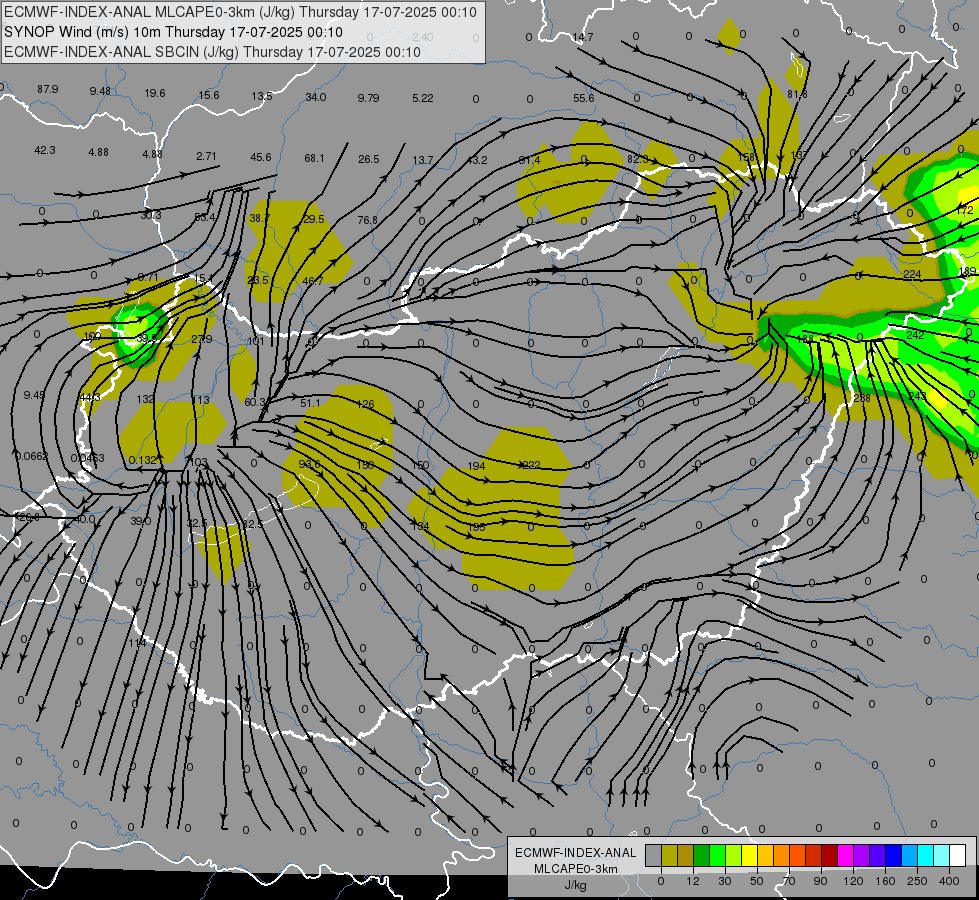Screen dimensions: 979x900
Task: Select the dark red legend swatch
Action: [x=830, y=856]
